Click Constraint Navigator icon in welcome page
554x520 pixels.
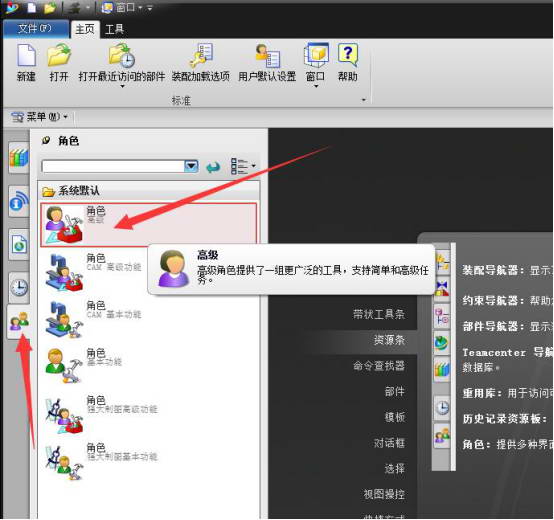point(442,288)
